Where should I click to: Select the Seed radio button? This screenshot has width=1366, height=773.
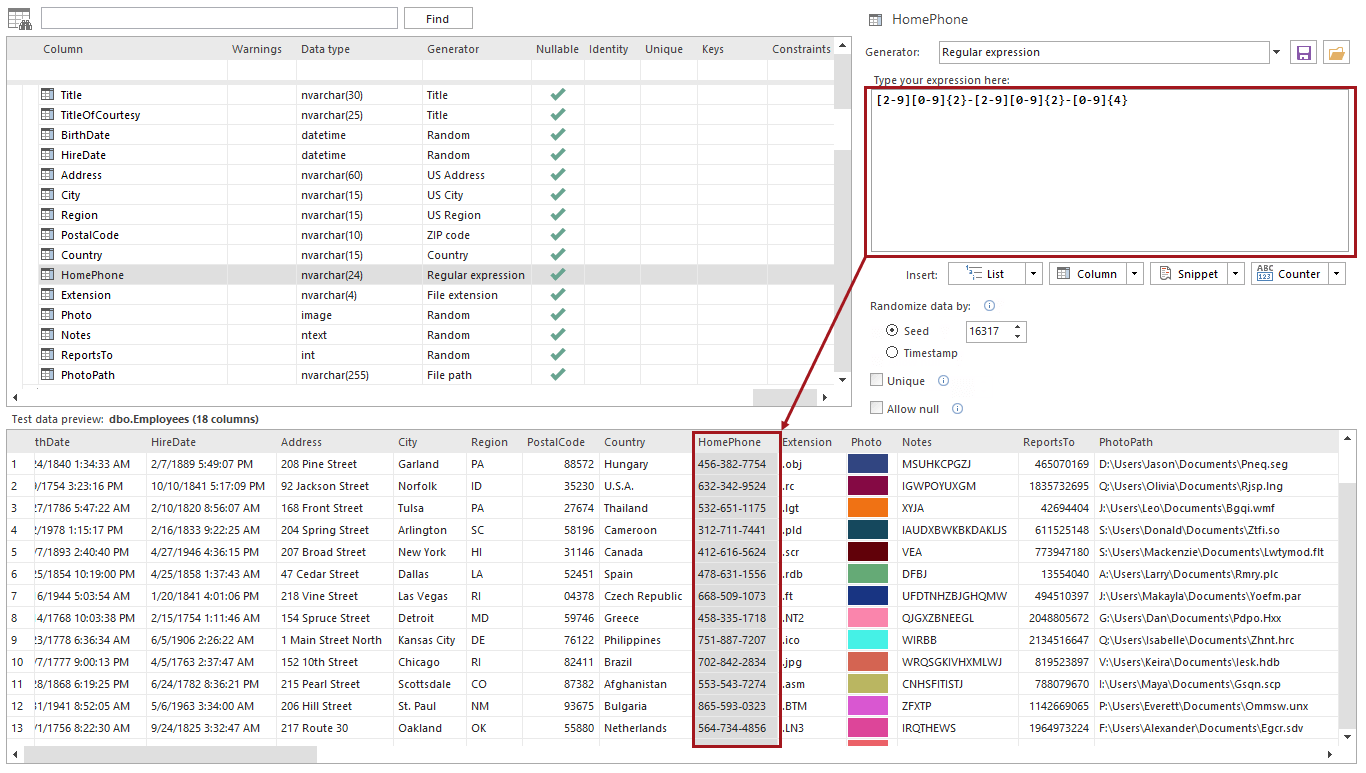[892, 331]
